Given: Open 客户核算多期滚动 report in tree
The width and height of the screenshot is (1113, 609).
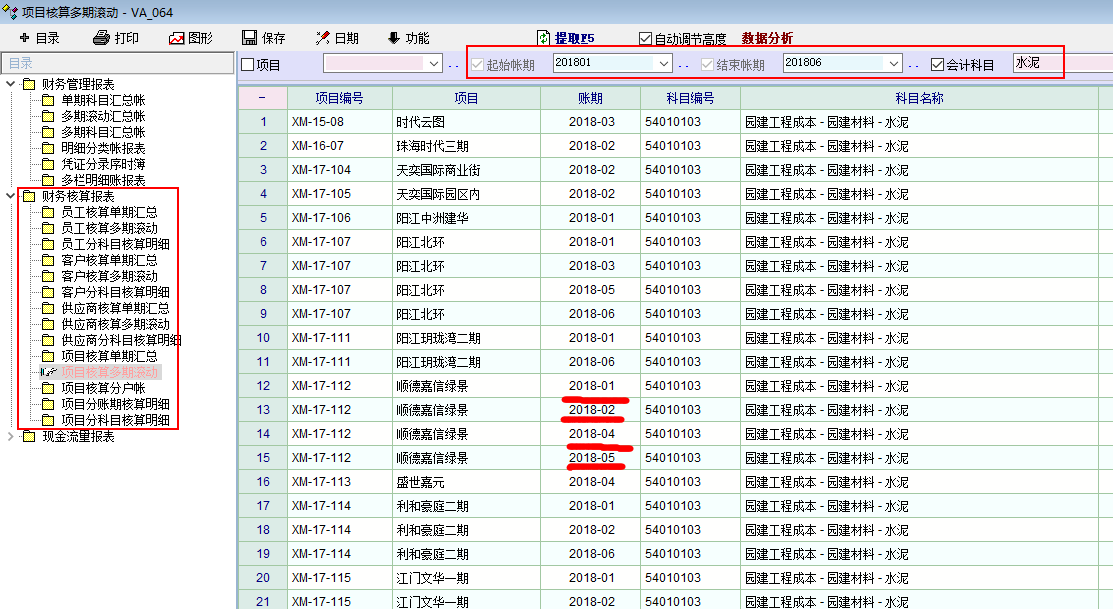Looking at the screenshot, I should point(109,276).
